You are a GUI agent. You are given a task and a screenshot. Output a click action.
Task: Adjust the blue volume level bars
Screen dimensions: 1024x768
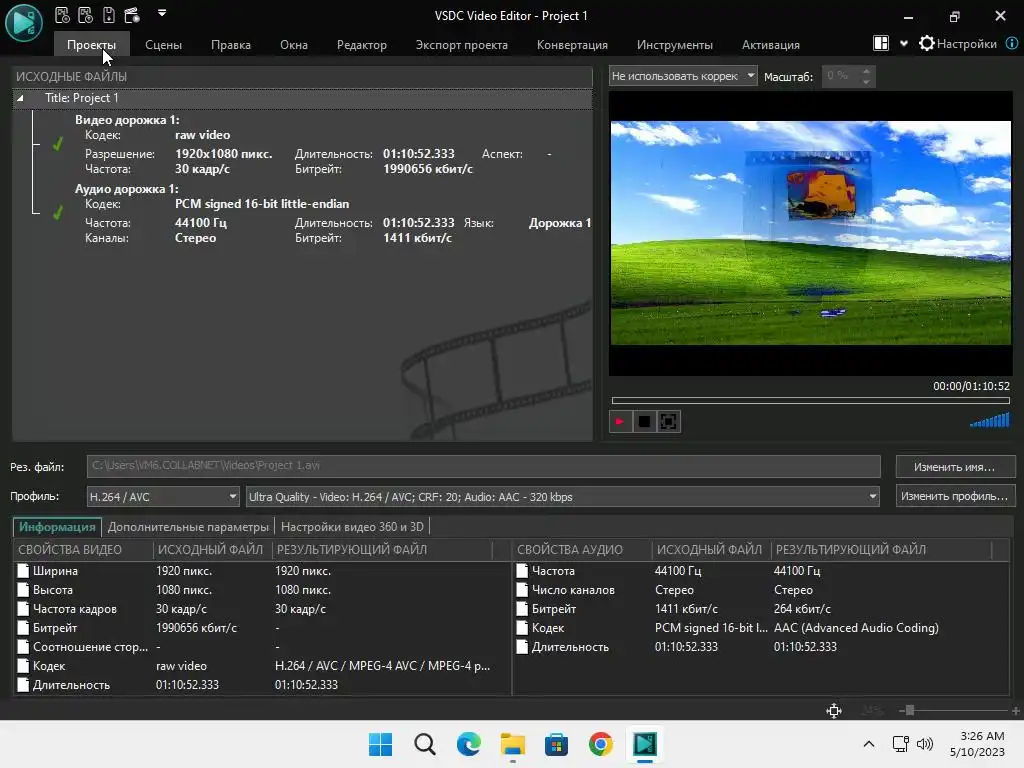coord(989,420)
